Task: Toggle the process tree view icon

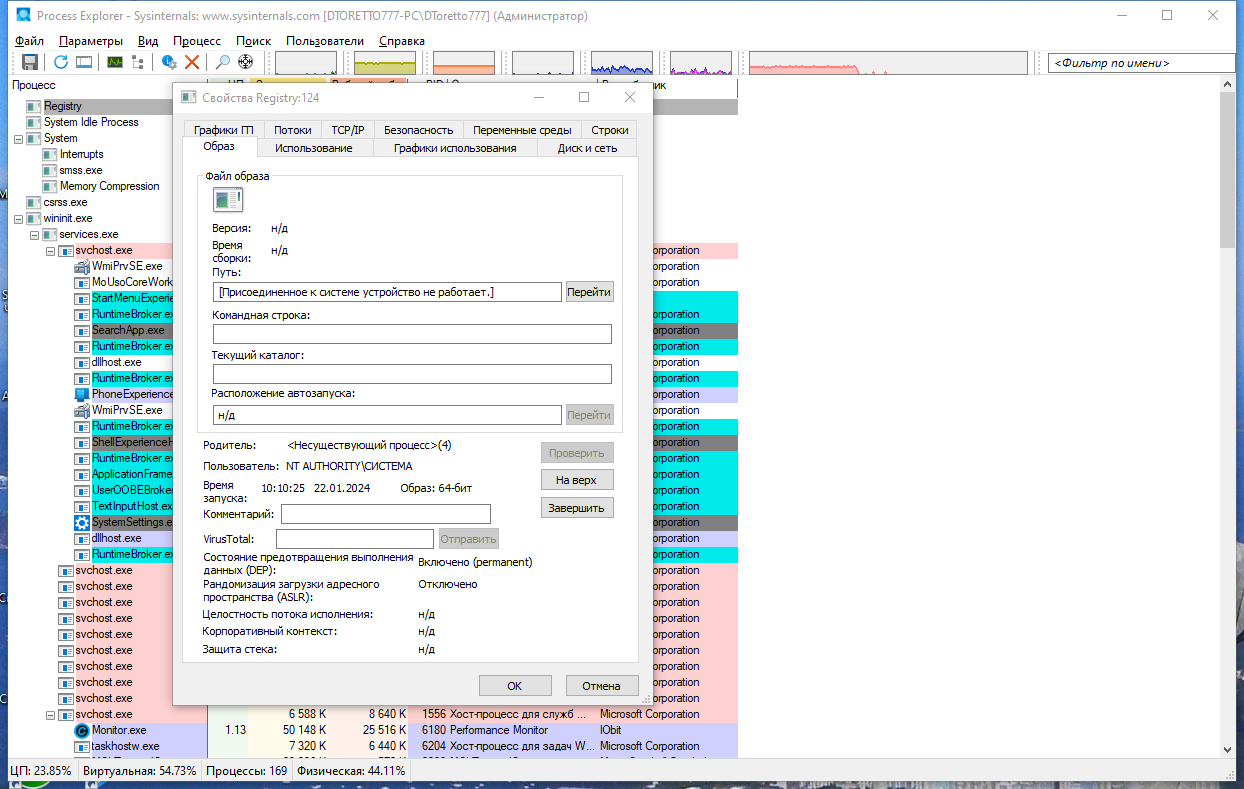Action: (x=138, y=62)
